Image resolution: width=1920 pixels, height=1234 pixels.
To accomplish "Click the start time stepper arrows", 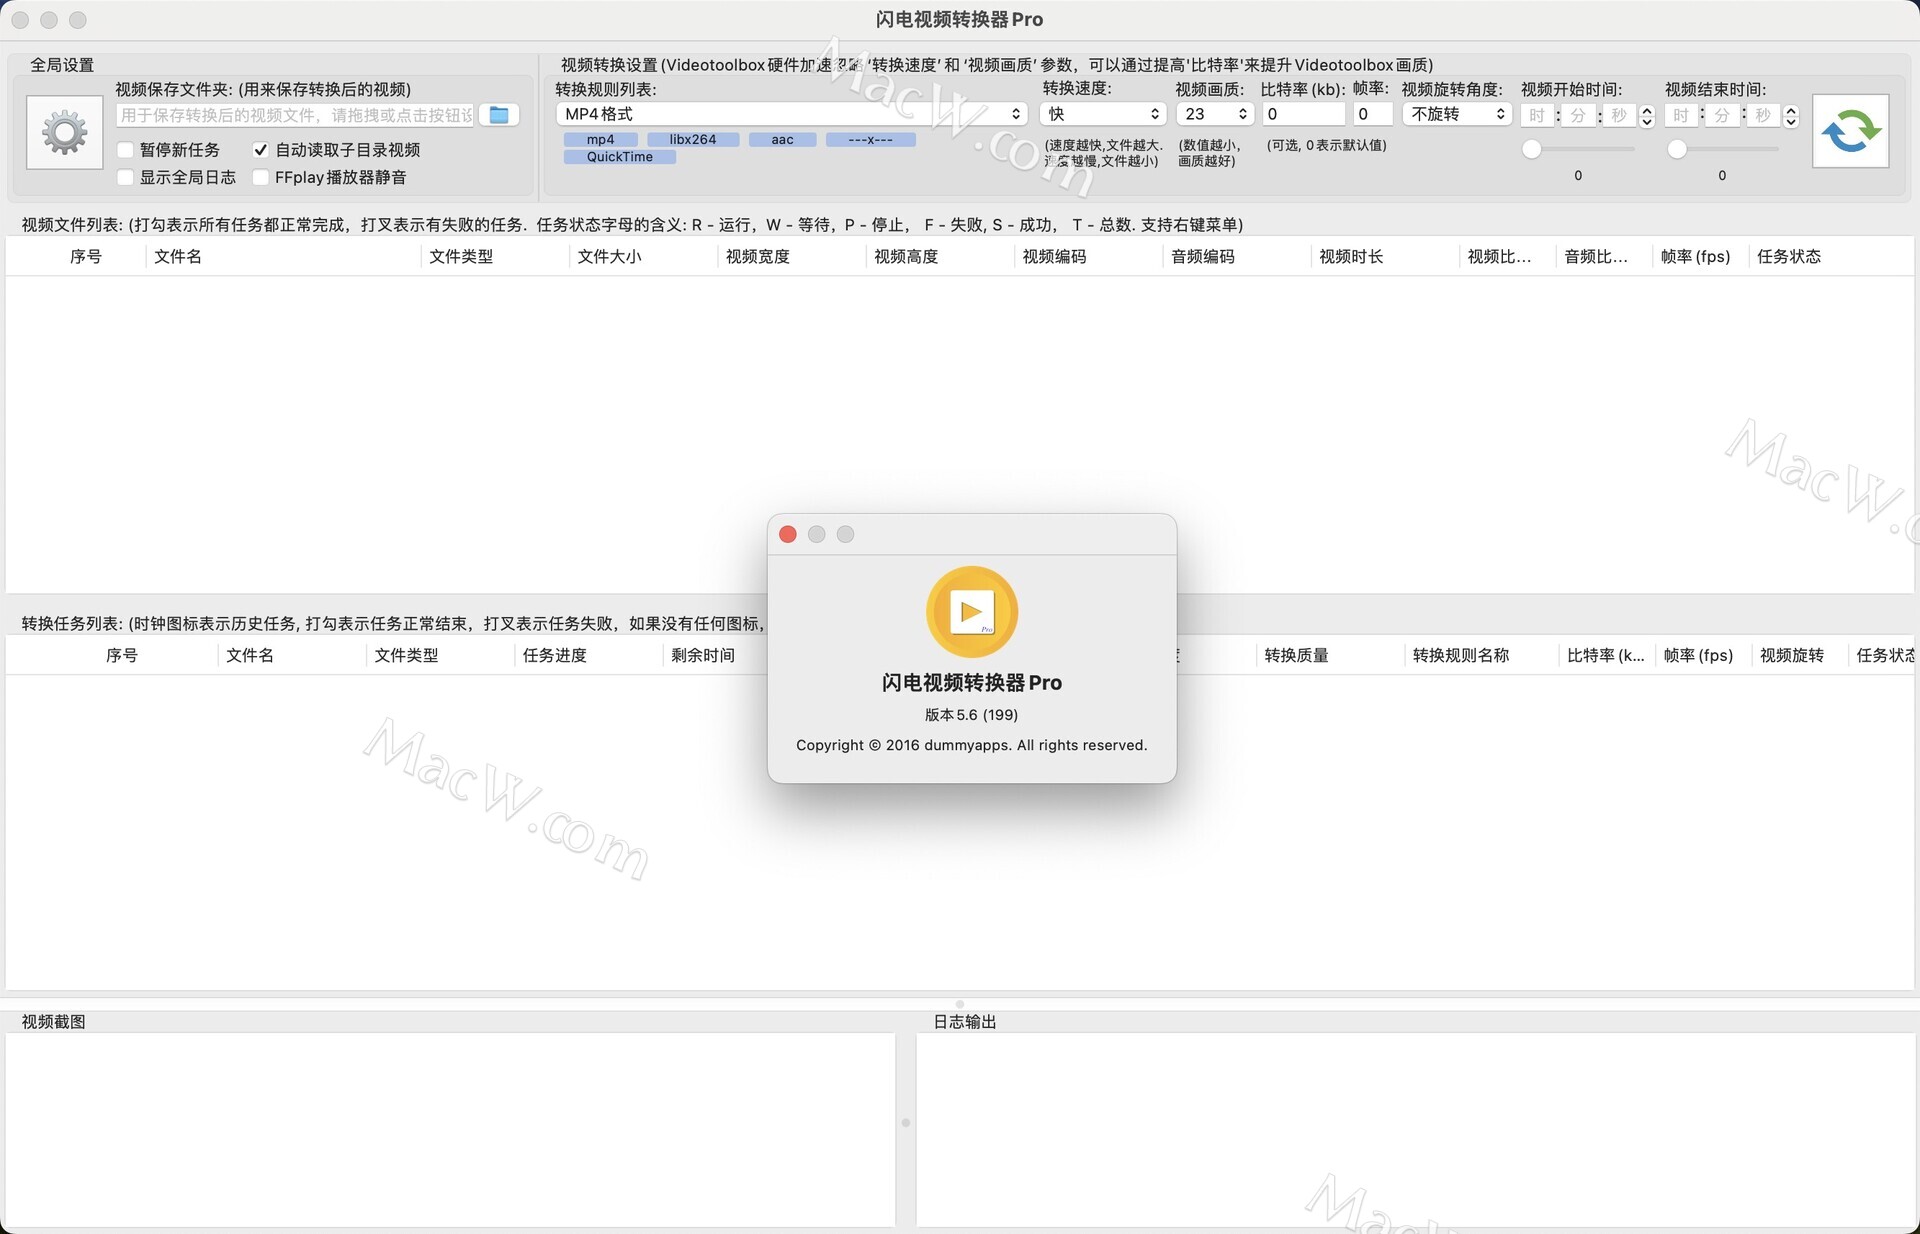I will click(1647, 116).
